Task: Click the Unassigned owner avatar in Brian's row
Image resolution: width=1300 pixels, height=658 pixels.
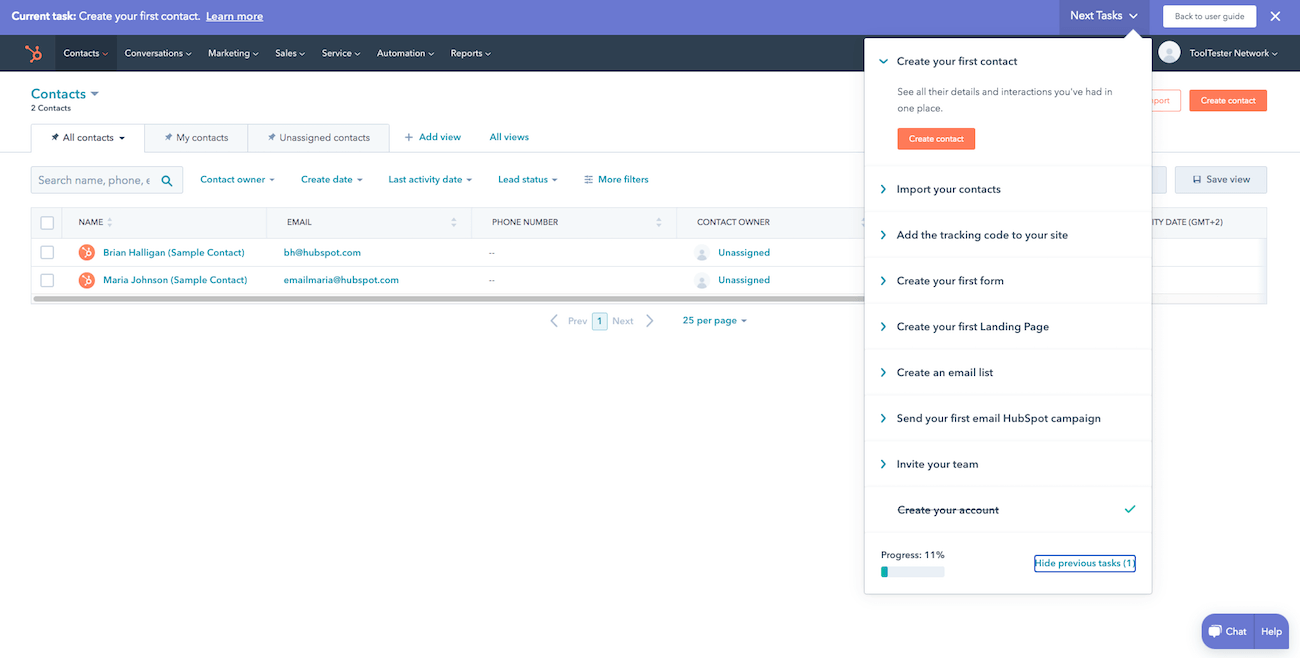Action: coord(702,253)
